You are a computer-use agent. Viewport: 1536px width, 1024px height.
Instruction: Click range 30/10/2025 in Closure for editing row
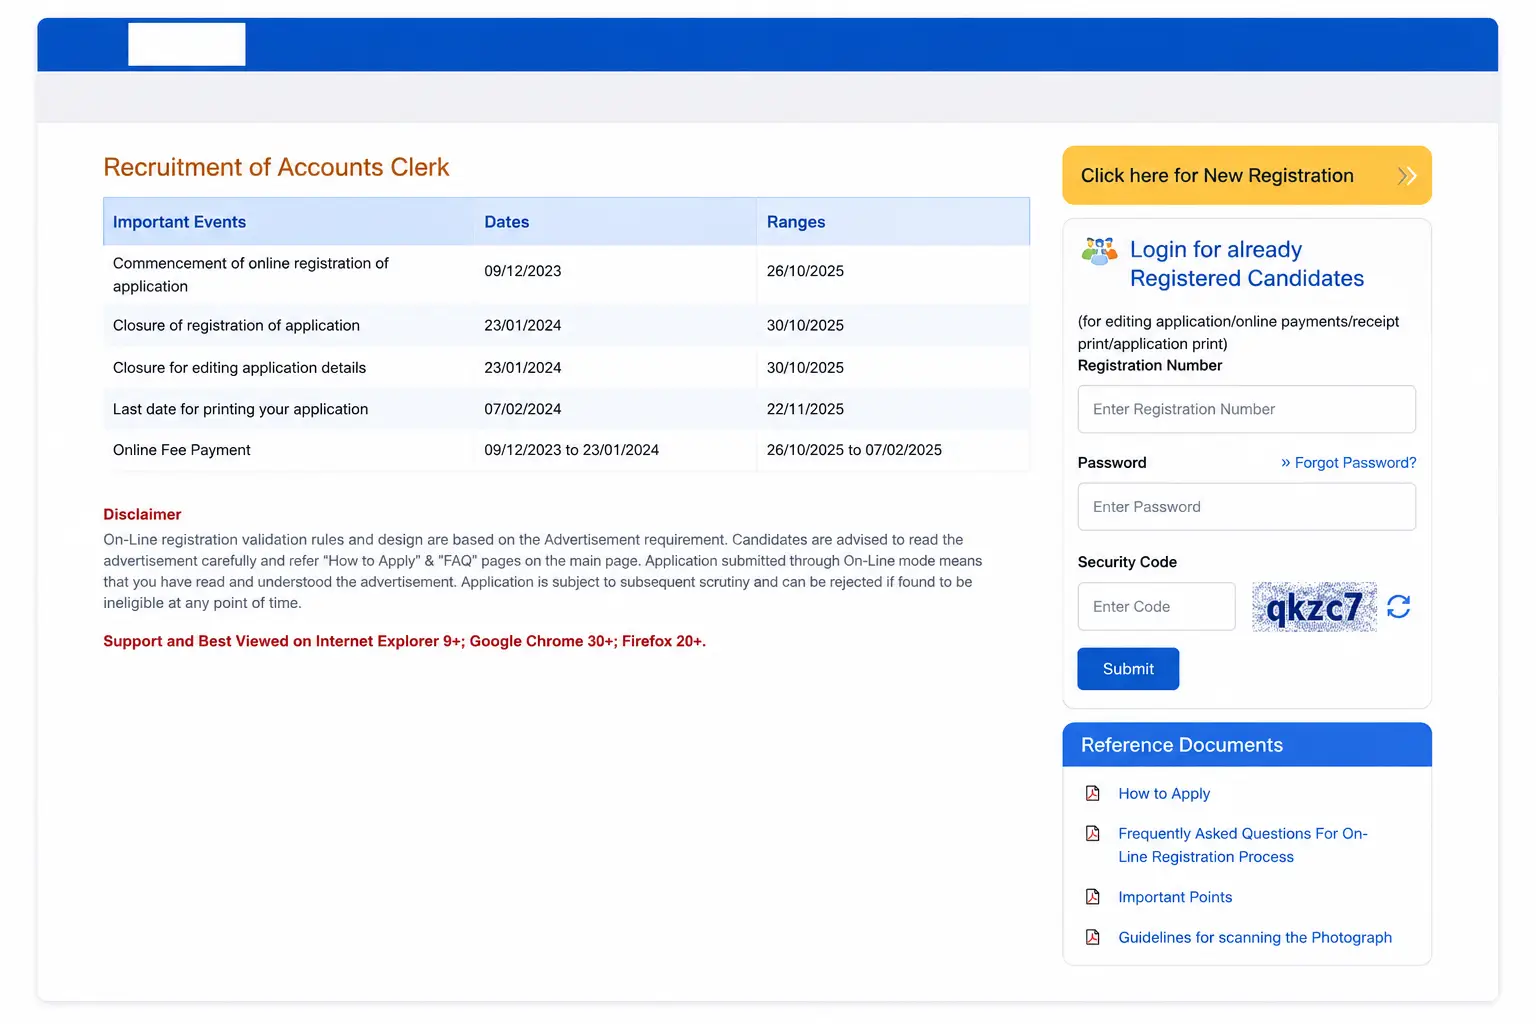[805, 367]
